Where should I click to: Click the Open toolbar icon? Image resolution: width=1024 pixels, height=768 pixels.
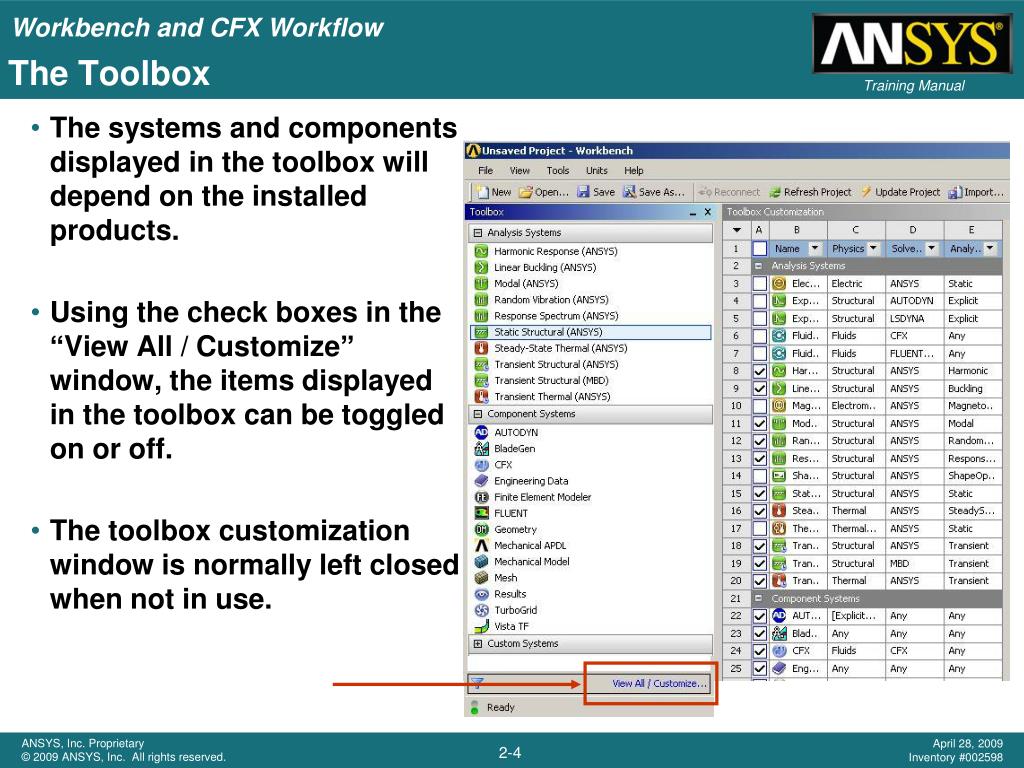point(526,192)
